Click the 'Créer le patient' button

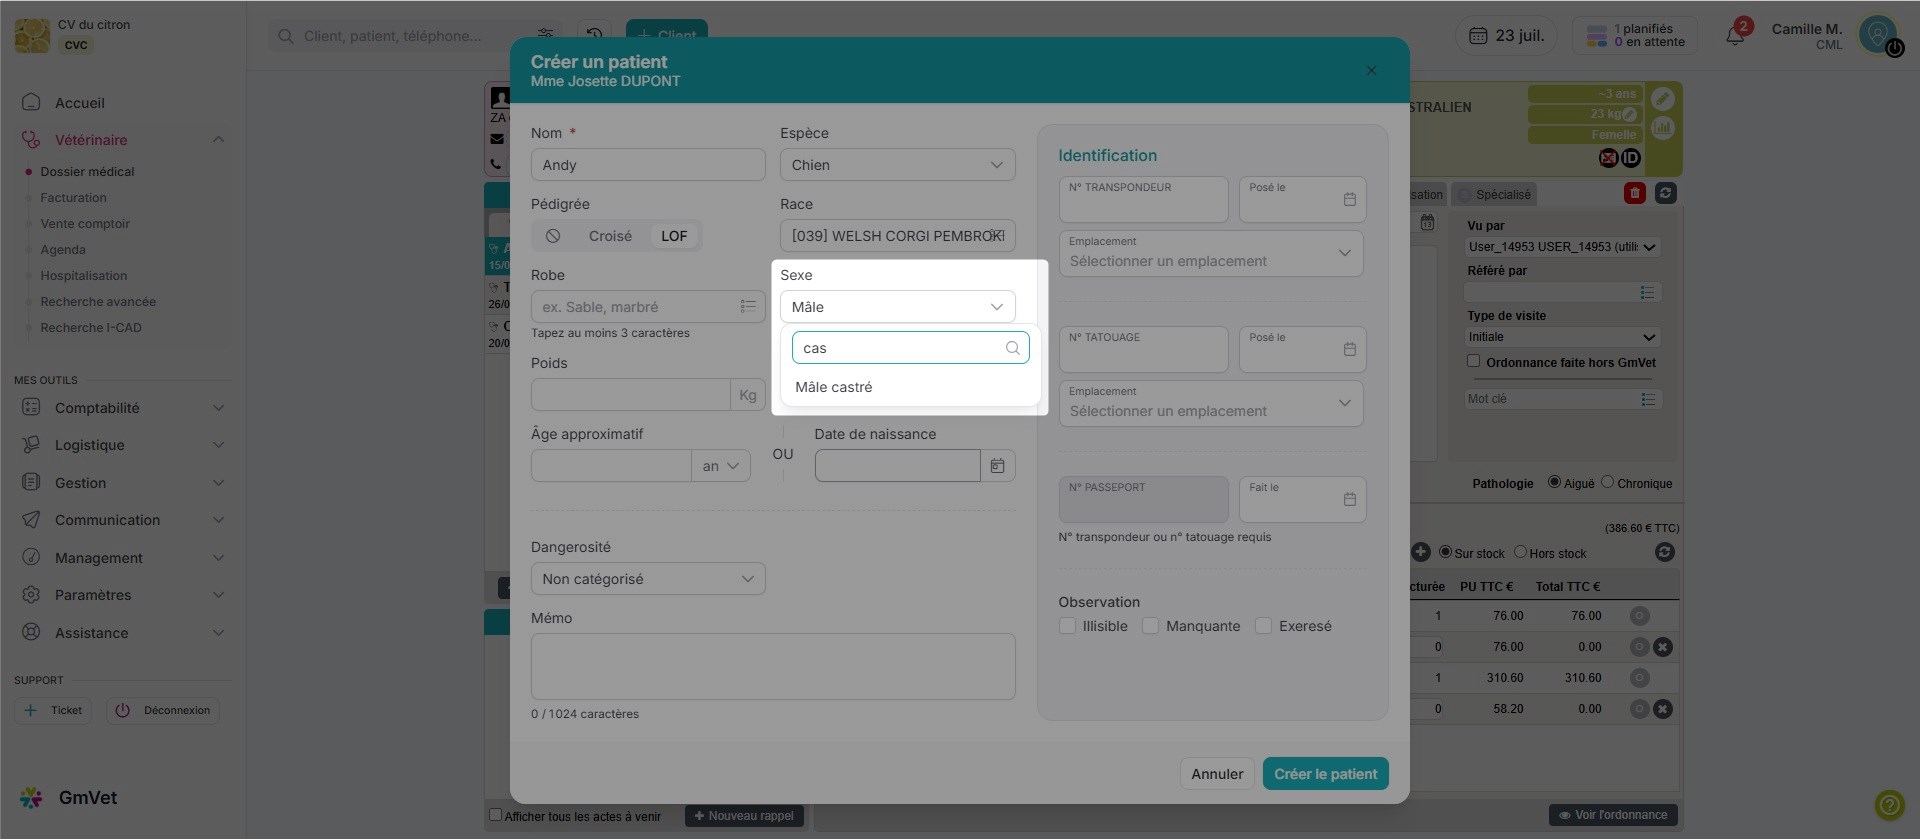(x=1325, y=774)
